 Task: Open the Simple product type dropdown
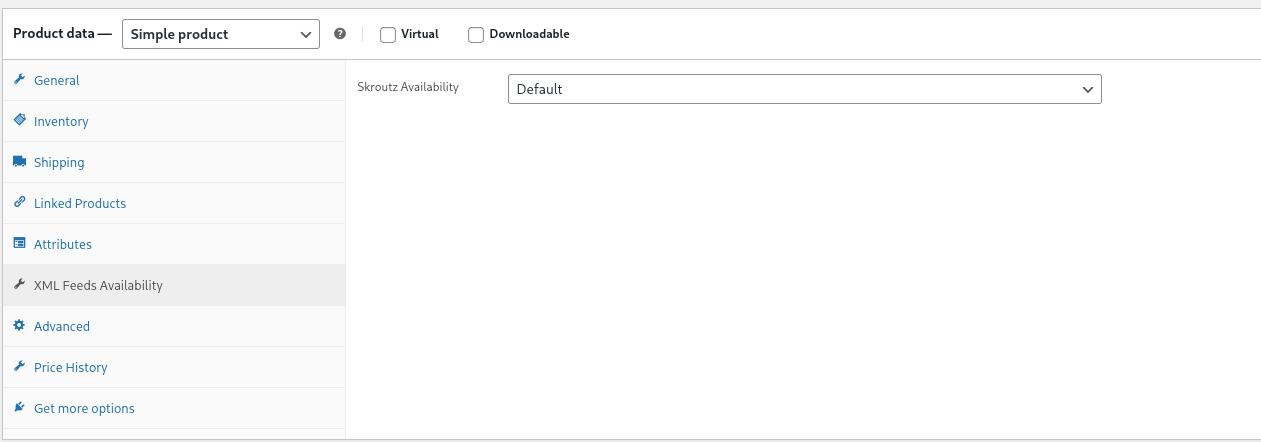(x=221, y=34)
